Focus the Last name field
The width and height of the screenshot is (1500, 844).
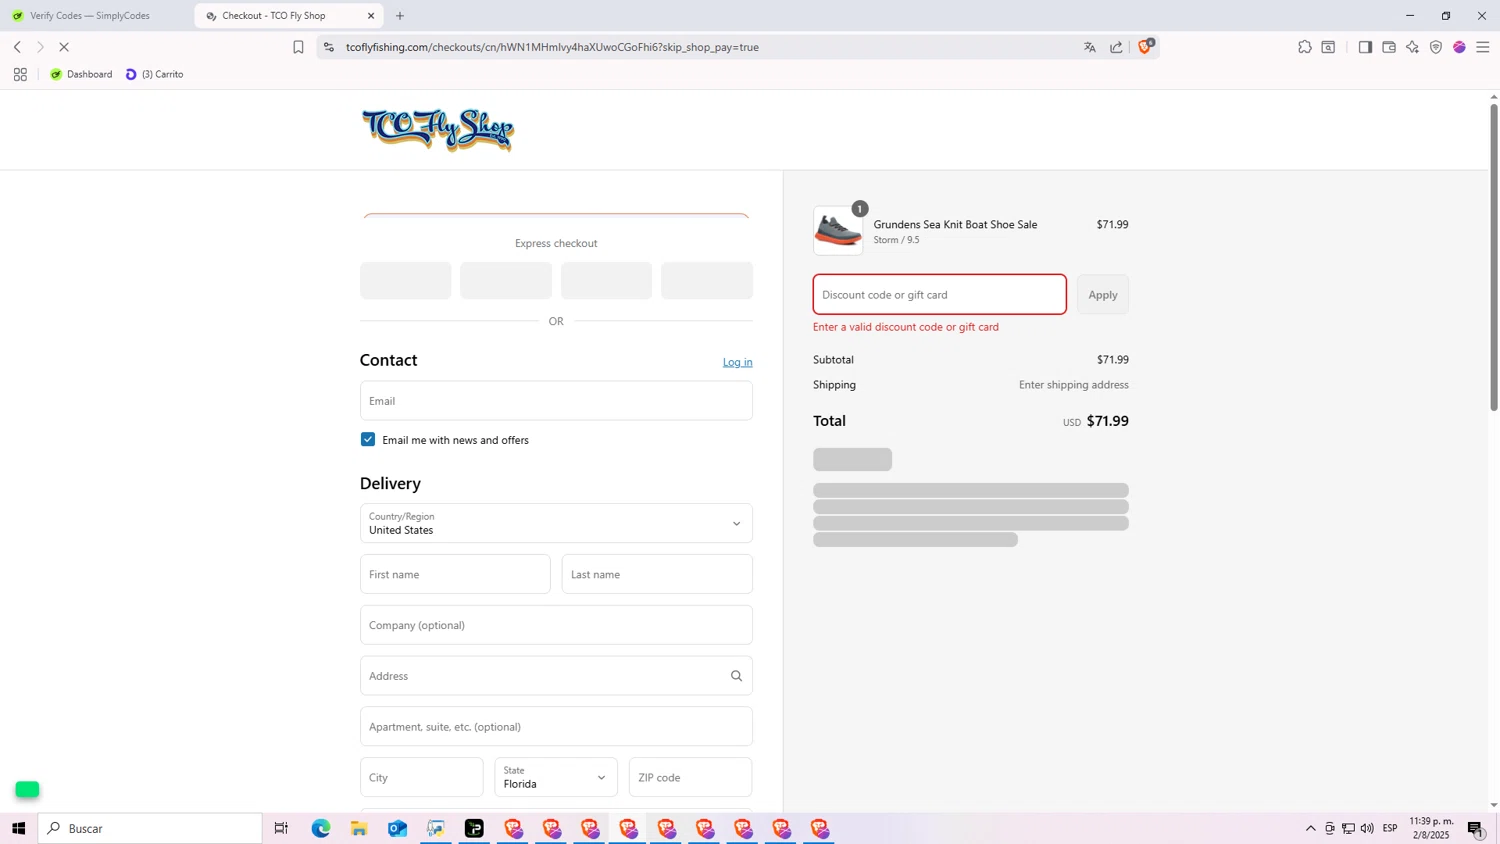[657, 574]
